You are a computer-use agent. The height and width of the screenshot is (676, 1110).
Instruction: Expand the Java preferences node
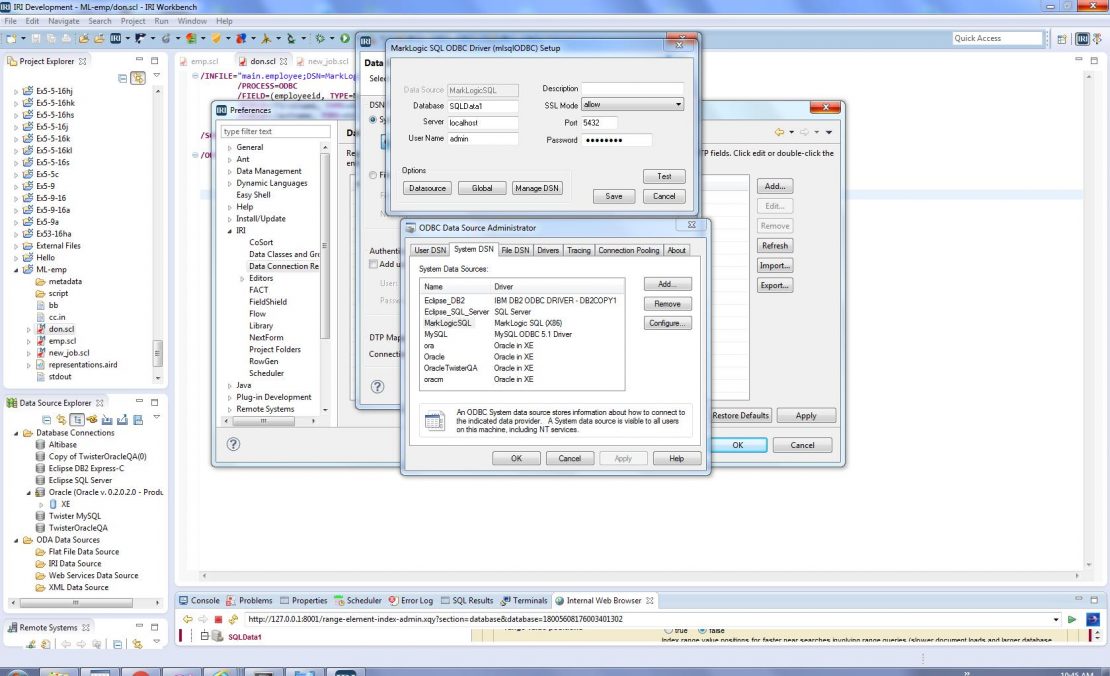[x=229, y=386]
